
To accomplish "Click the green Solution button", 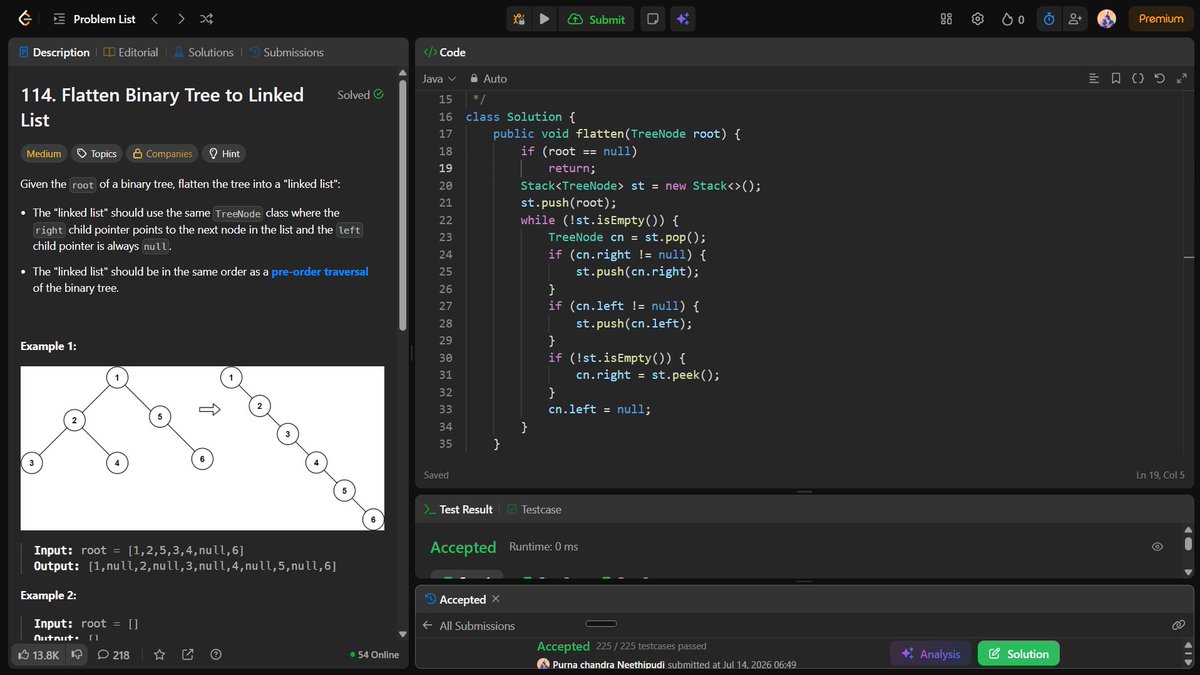I will [1018, 654].
